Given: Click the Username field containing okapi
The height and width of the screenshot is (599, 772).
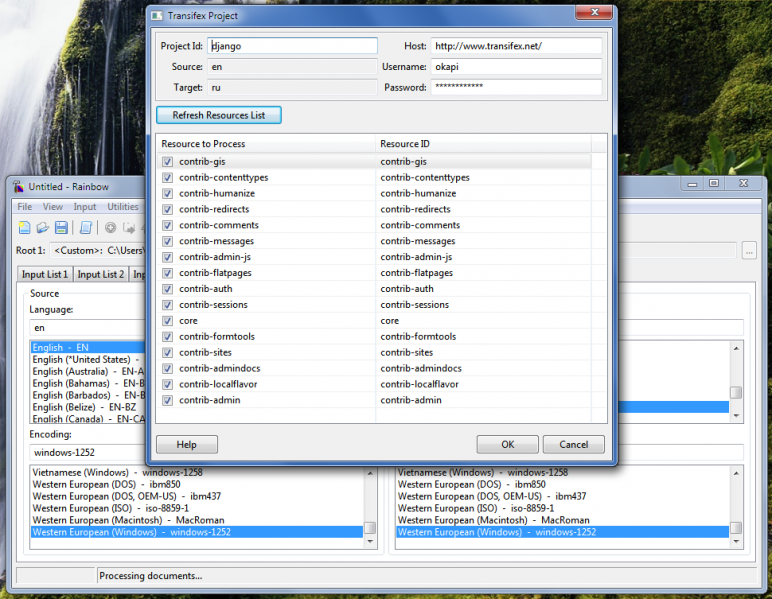Looking at the screenshot, I should tap(516, 66).
